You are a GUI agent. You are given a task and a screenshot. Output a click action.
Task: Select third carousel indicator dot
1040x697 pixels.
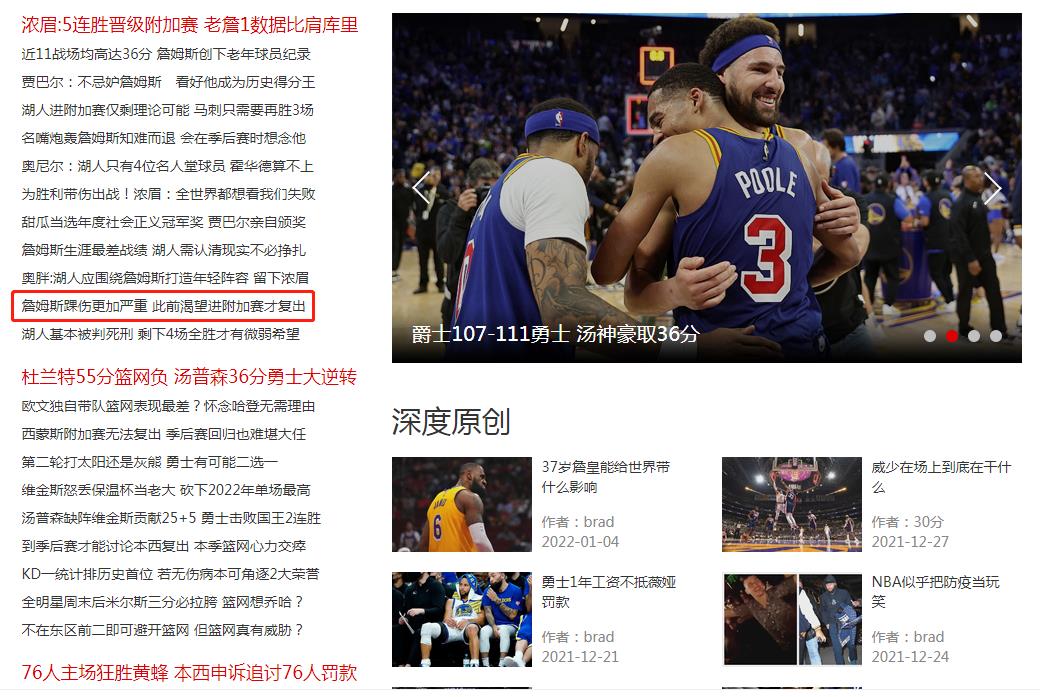974,336
